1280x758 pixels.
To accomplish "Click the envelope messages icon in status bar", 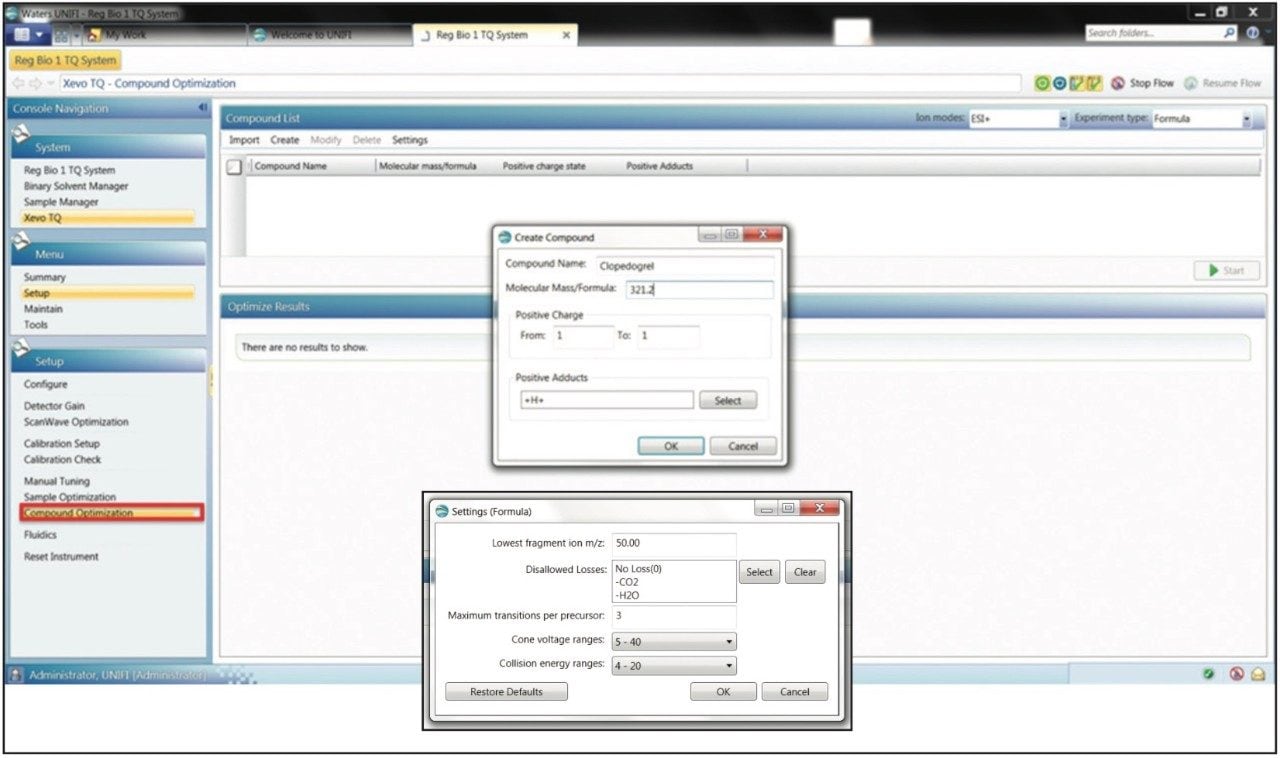I will pos(1257,674).
